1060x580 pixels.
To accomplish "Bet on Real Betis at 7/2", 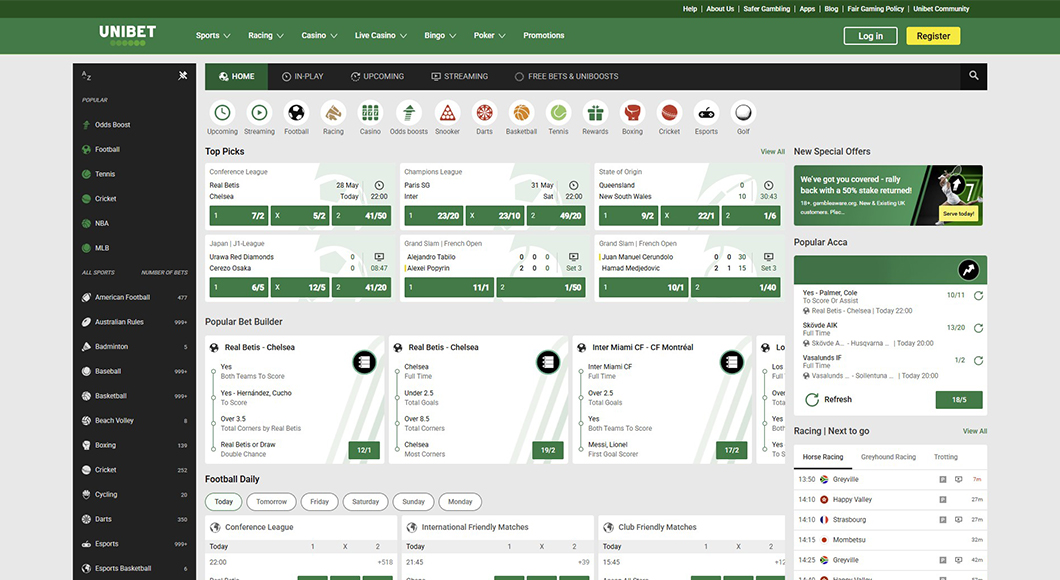I will 239,216.
